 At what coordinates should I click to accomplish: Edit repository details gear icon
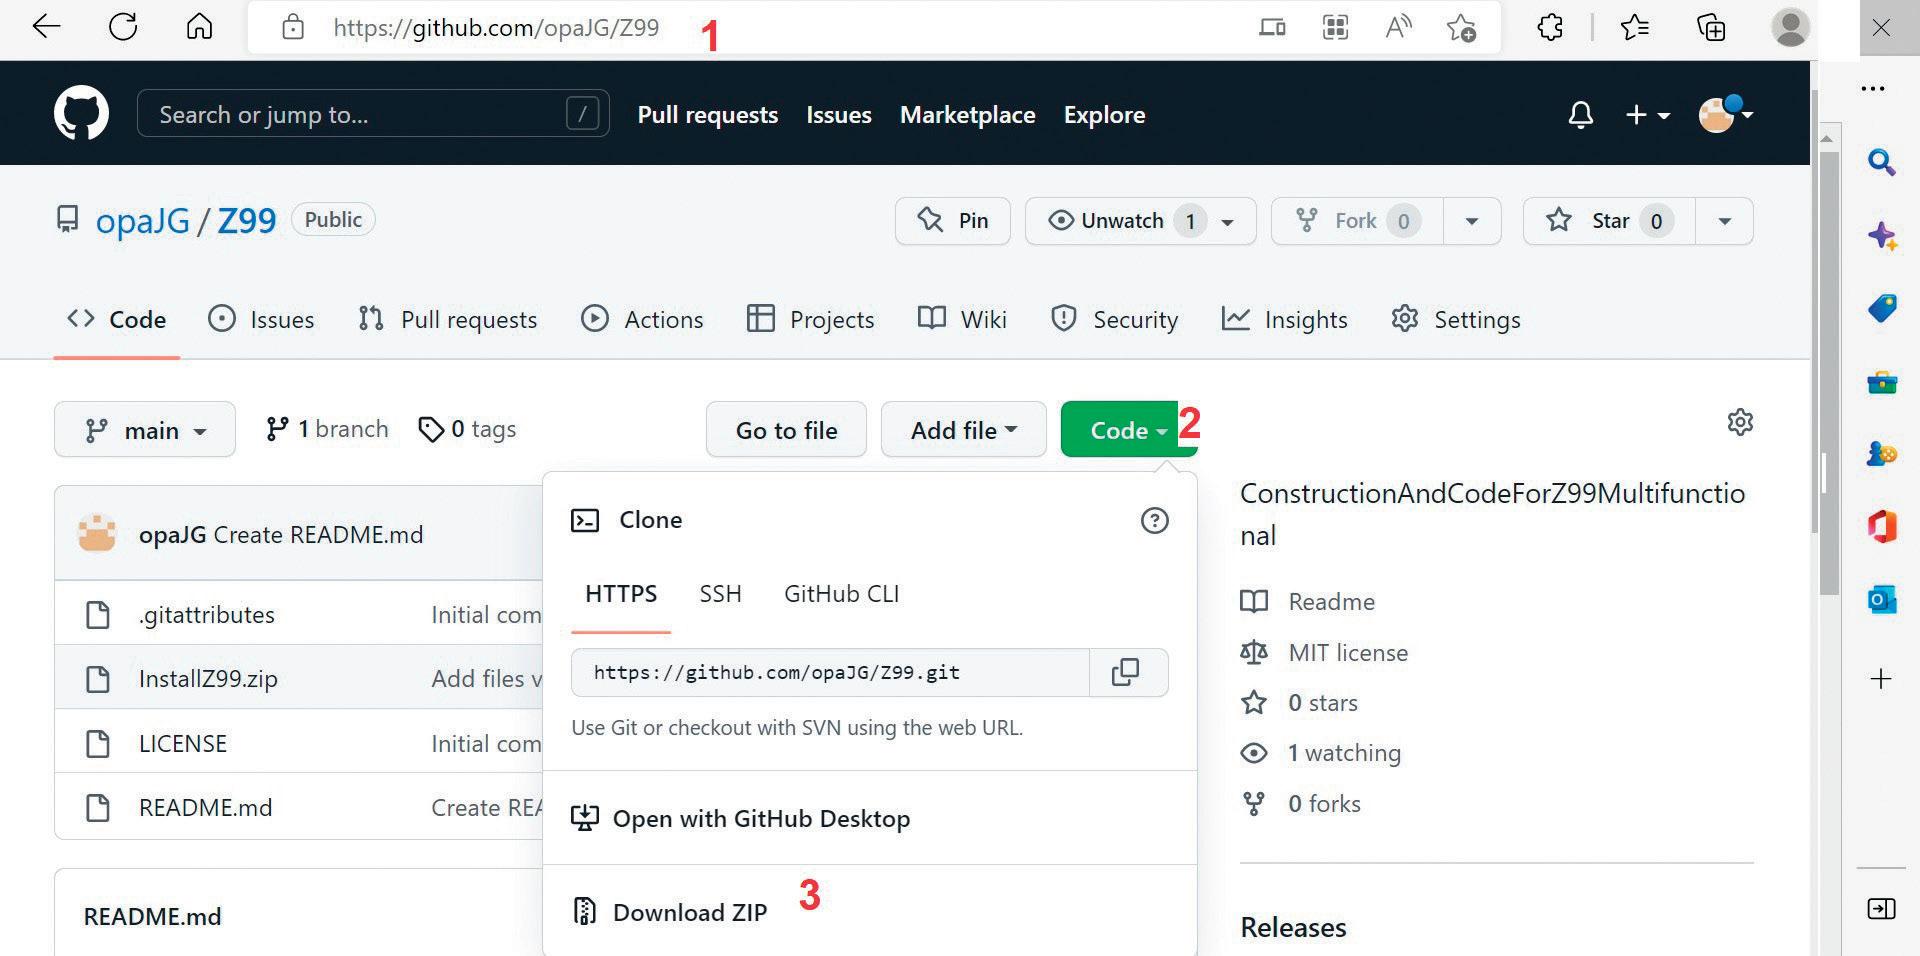[x=1740, y=422]
